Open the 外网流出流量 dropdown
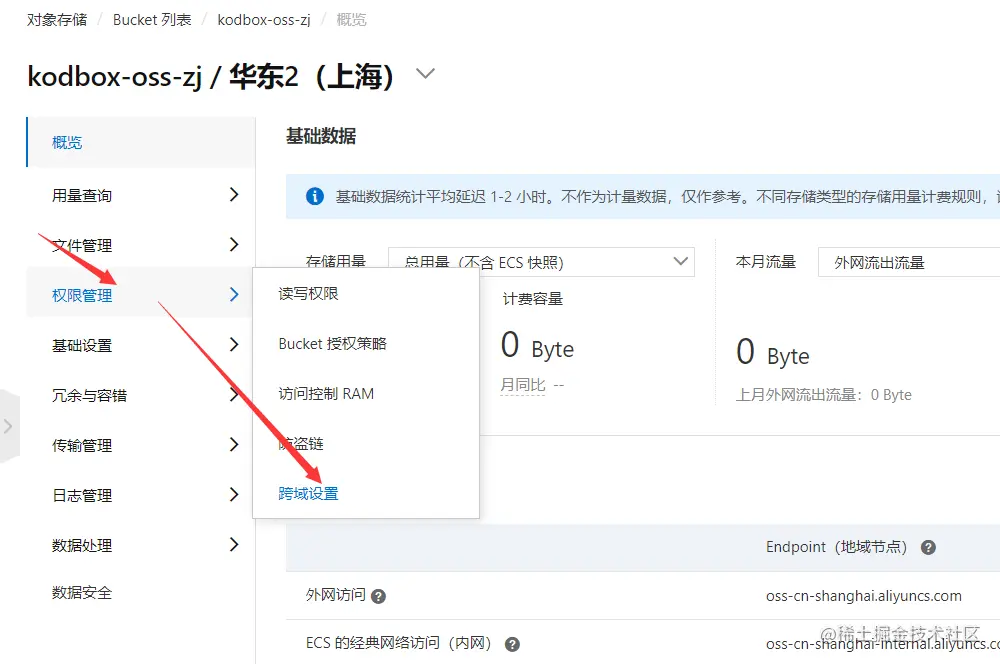Screen dimensions: 1000x664 (x=909, y=262)
